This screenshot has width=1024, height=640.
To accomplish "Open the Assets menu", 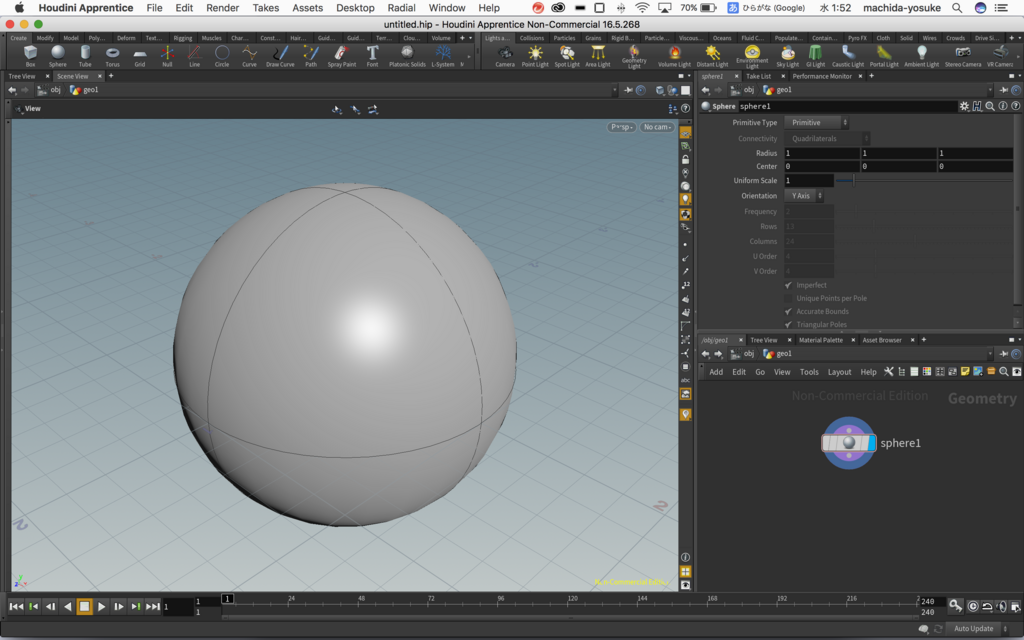I will (x=308, y=8).
